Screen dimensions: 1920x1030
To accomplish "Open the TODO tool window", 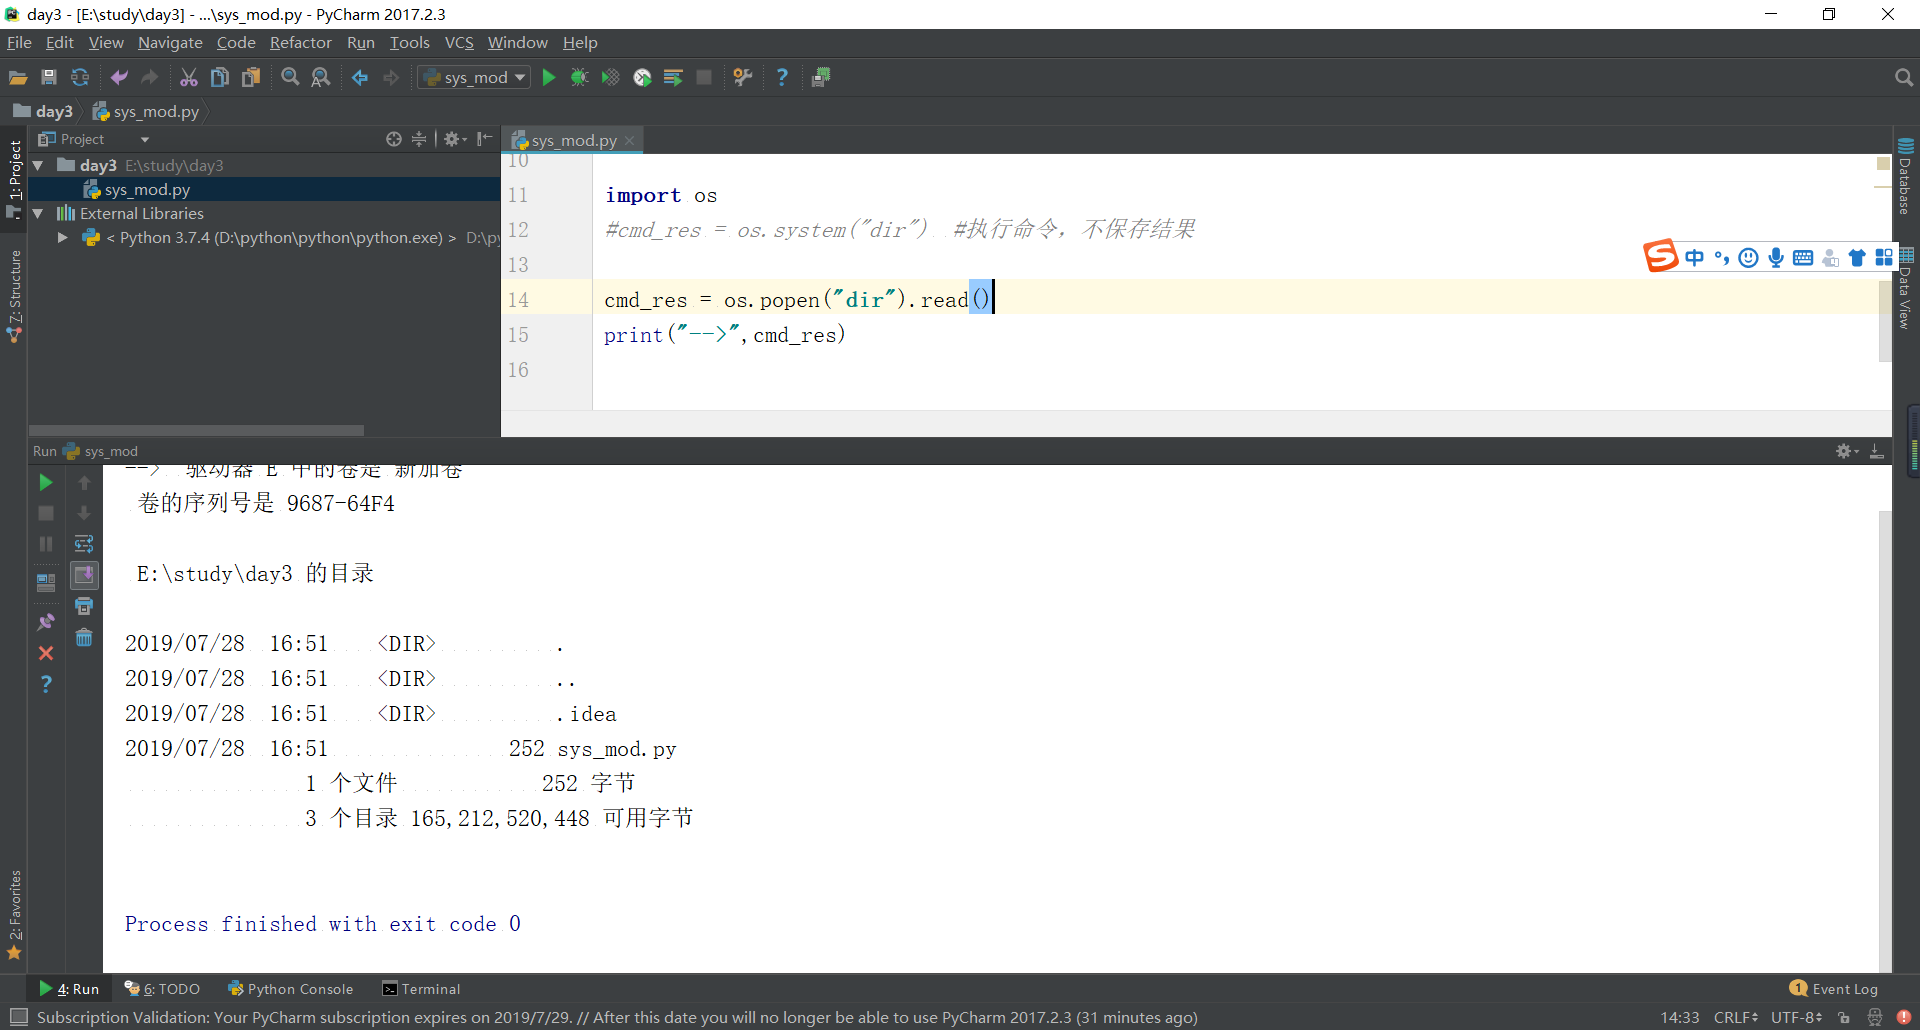I will (162, 988).
